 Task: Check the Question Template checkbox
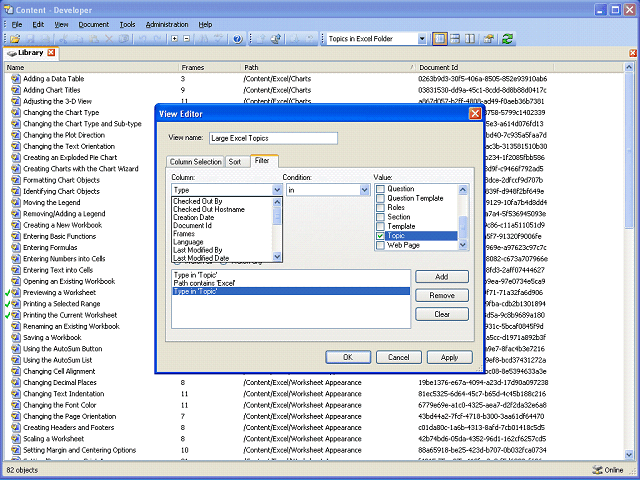pos(380,198)
